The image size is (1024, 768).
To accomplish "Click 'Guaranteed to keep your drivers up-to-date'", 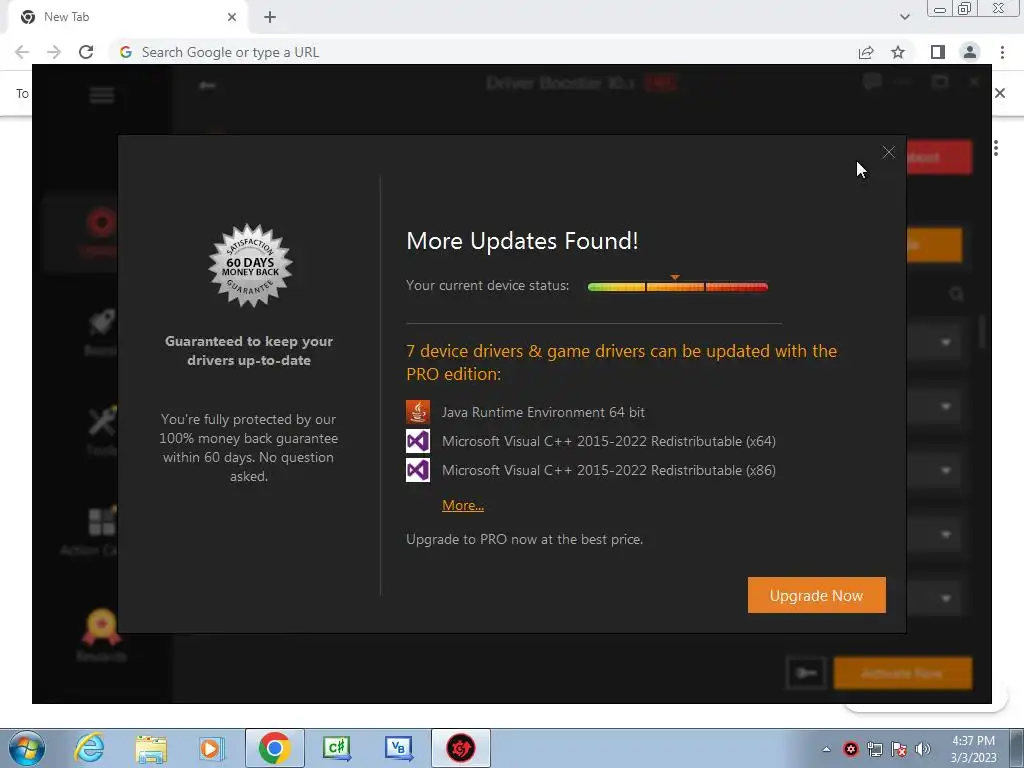I will pos(249,351).
